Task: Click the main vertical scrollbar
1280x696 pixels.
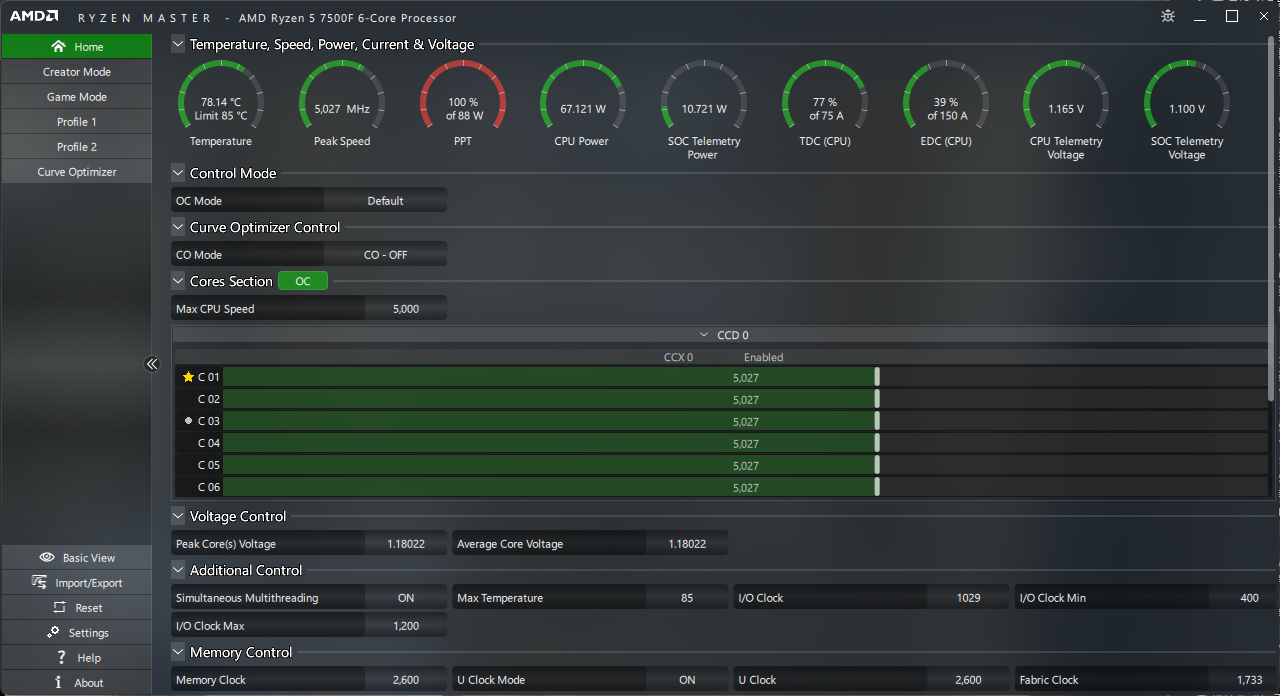Action: [1273, 220]
